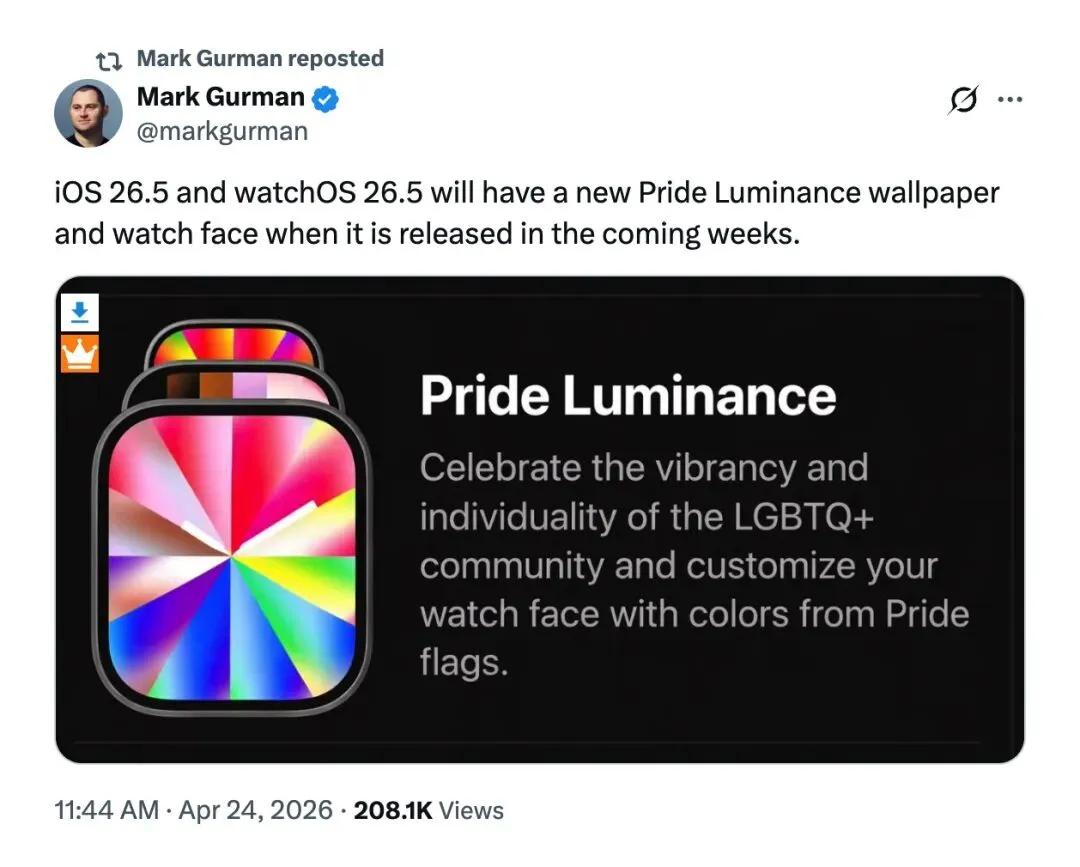The width and height of the screenshot is (1080, 867).
Task: Click the Apr 24, 2026 date
Action: (x=255, y=811)
